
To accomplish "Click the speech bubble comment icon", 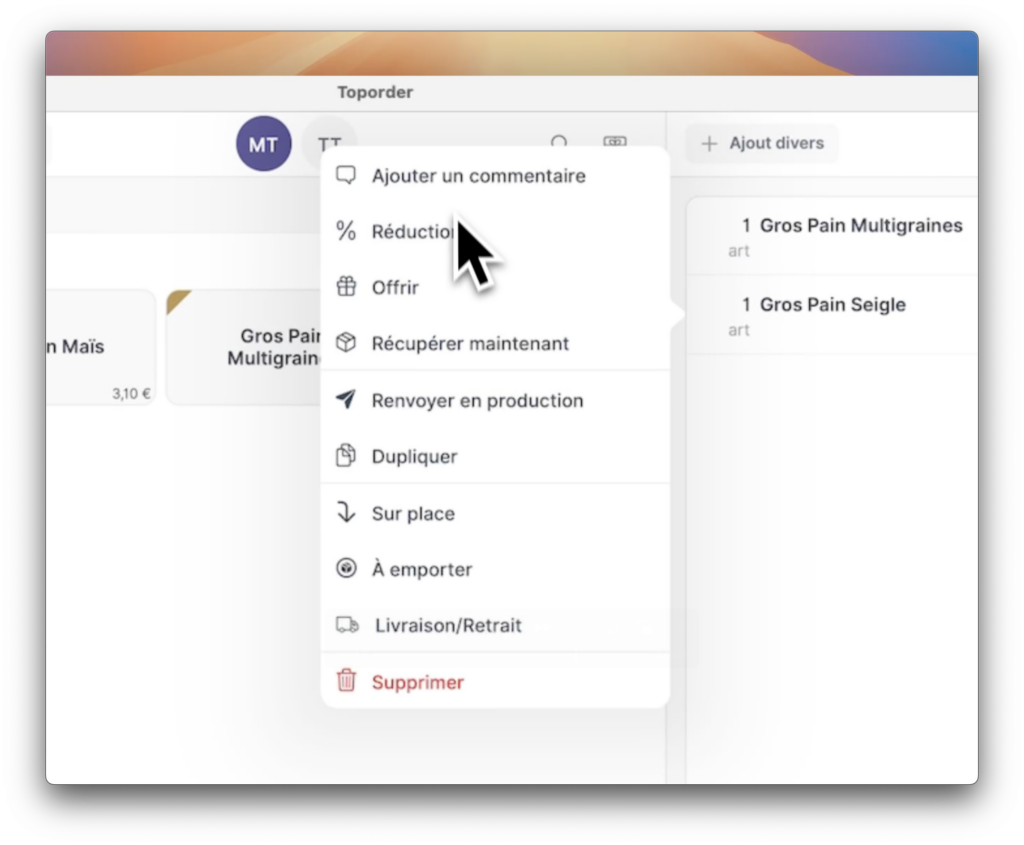I will pyautogui.click(x=346, y=176).
